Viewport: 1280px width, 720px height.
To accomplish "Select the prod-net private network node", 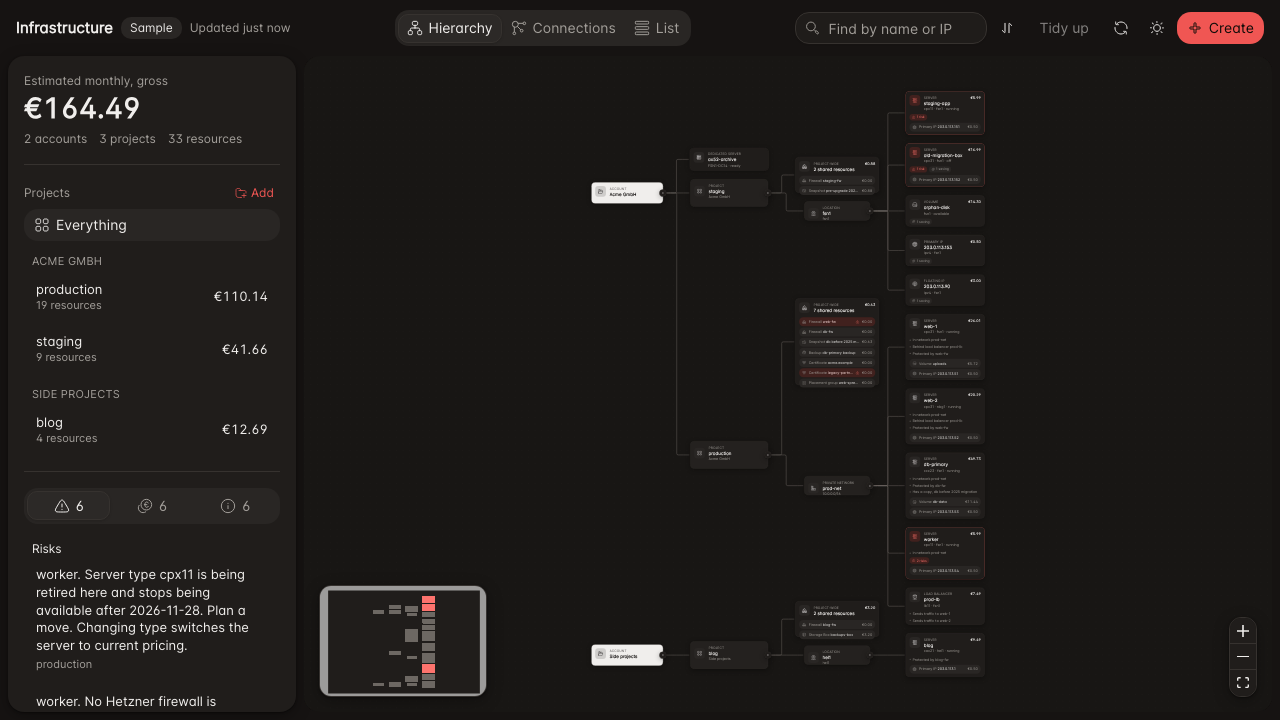I will 837,486.
